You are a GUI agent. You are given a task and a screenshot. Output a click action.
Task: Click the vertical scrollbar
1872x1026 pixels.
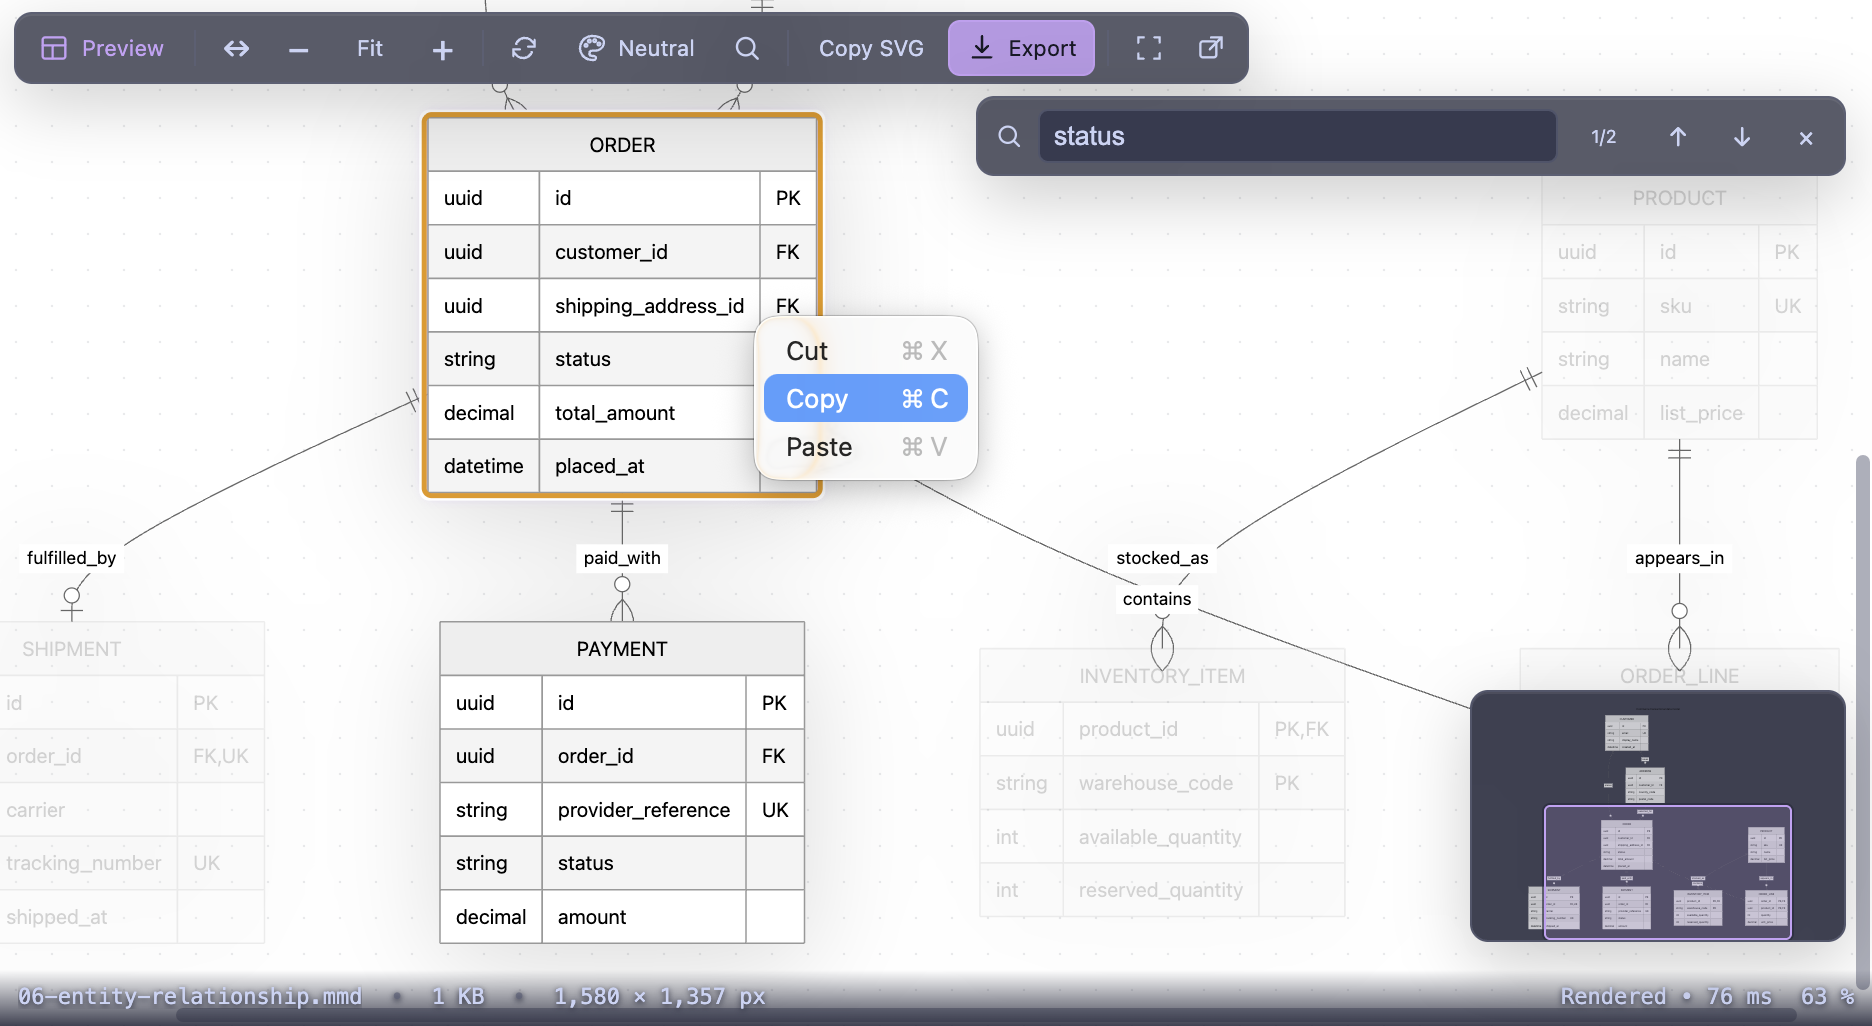(x=1862, y=720)
